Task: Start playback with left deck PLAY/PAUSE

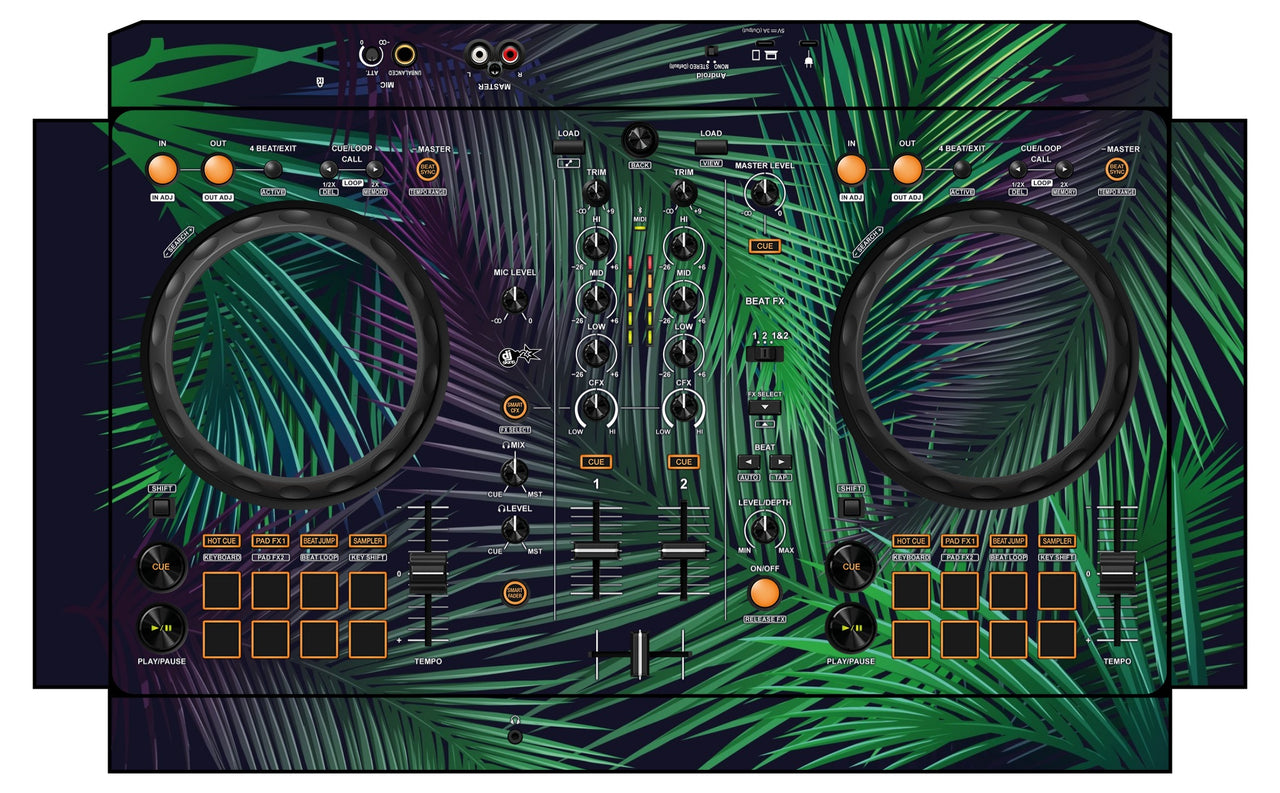Action: pos(162,629)
